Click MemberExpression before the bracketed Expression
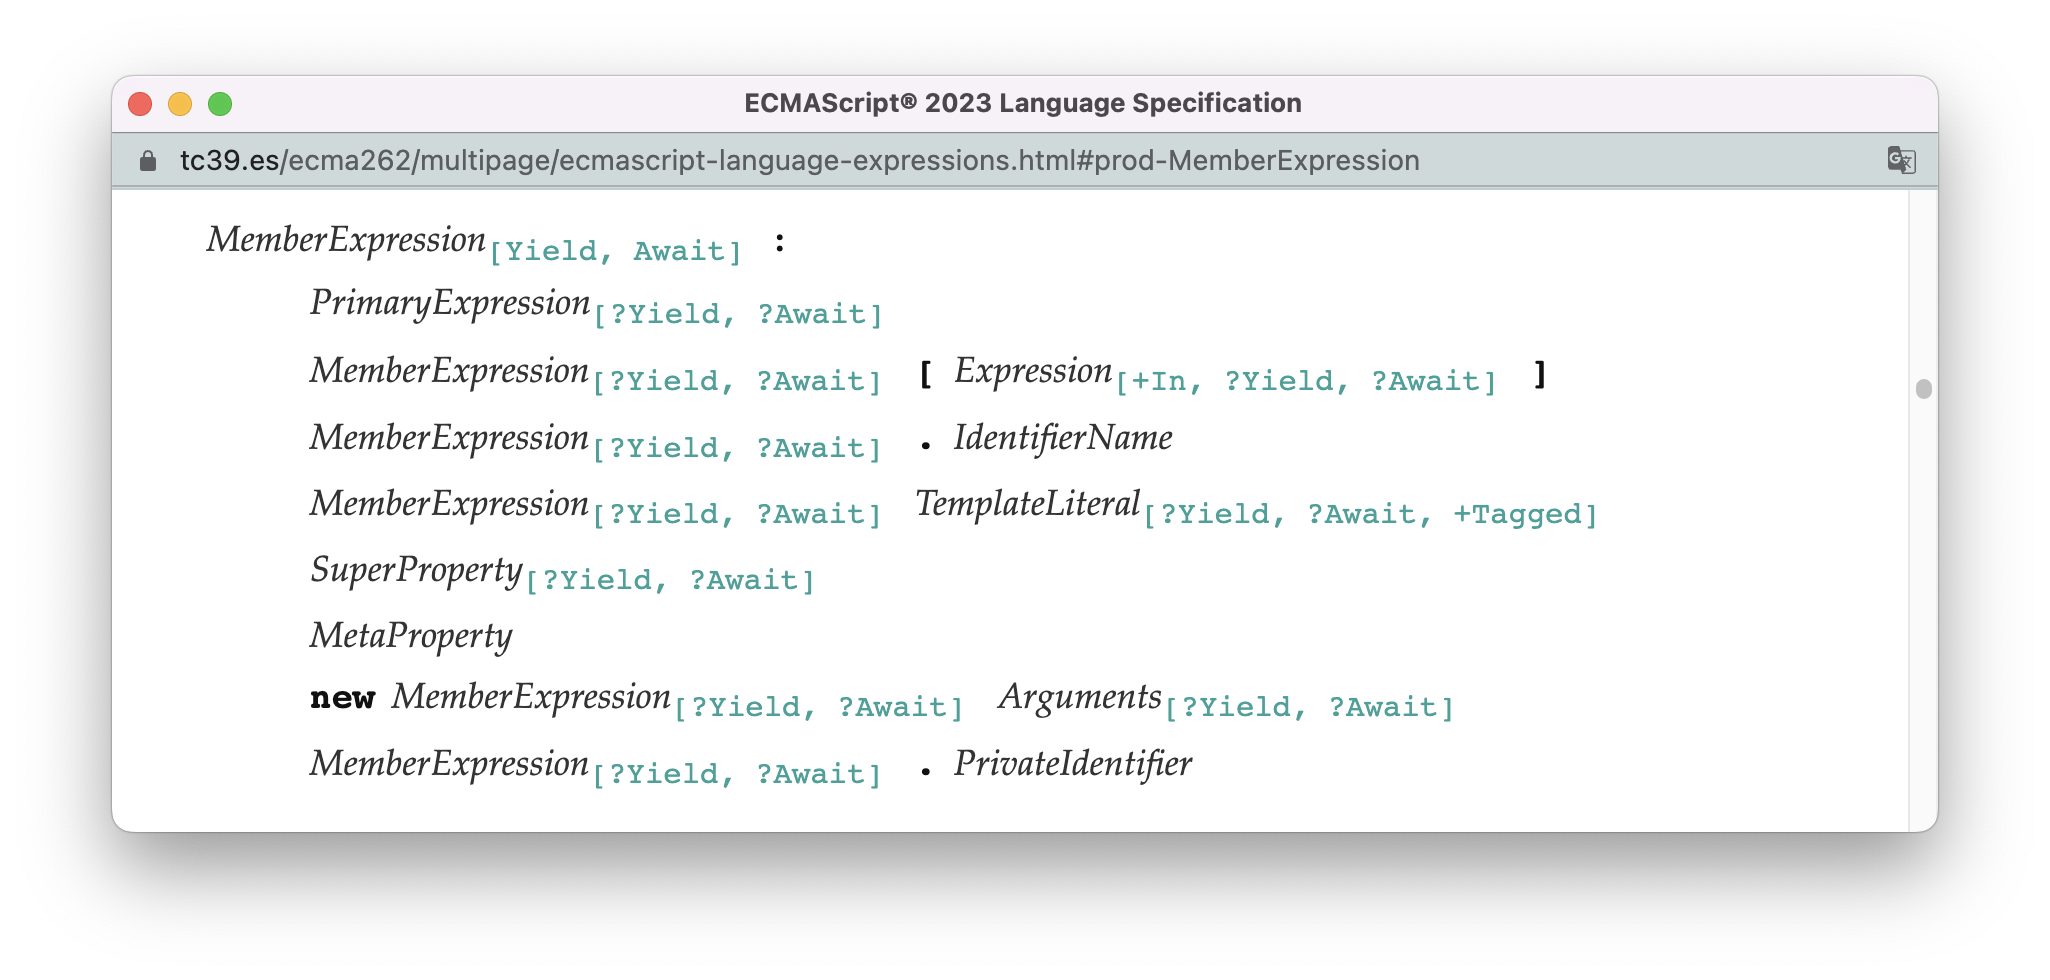2050x980 pixels. 449,371
